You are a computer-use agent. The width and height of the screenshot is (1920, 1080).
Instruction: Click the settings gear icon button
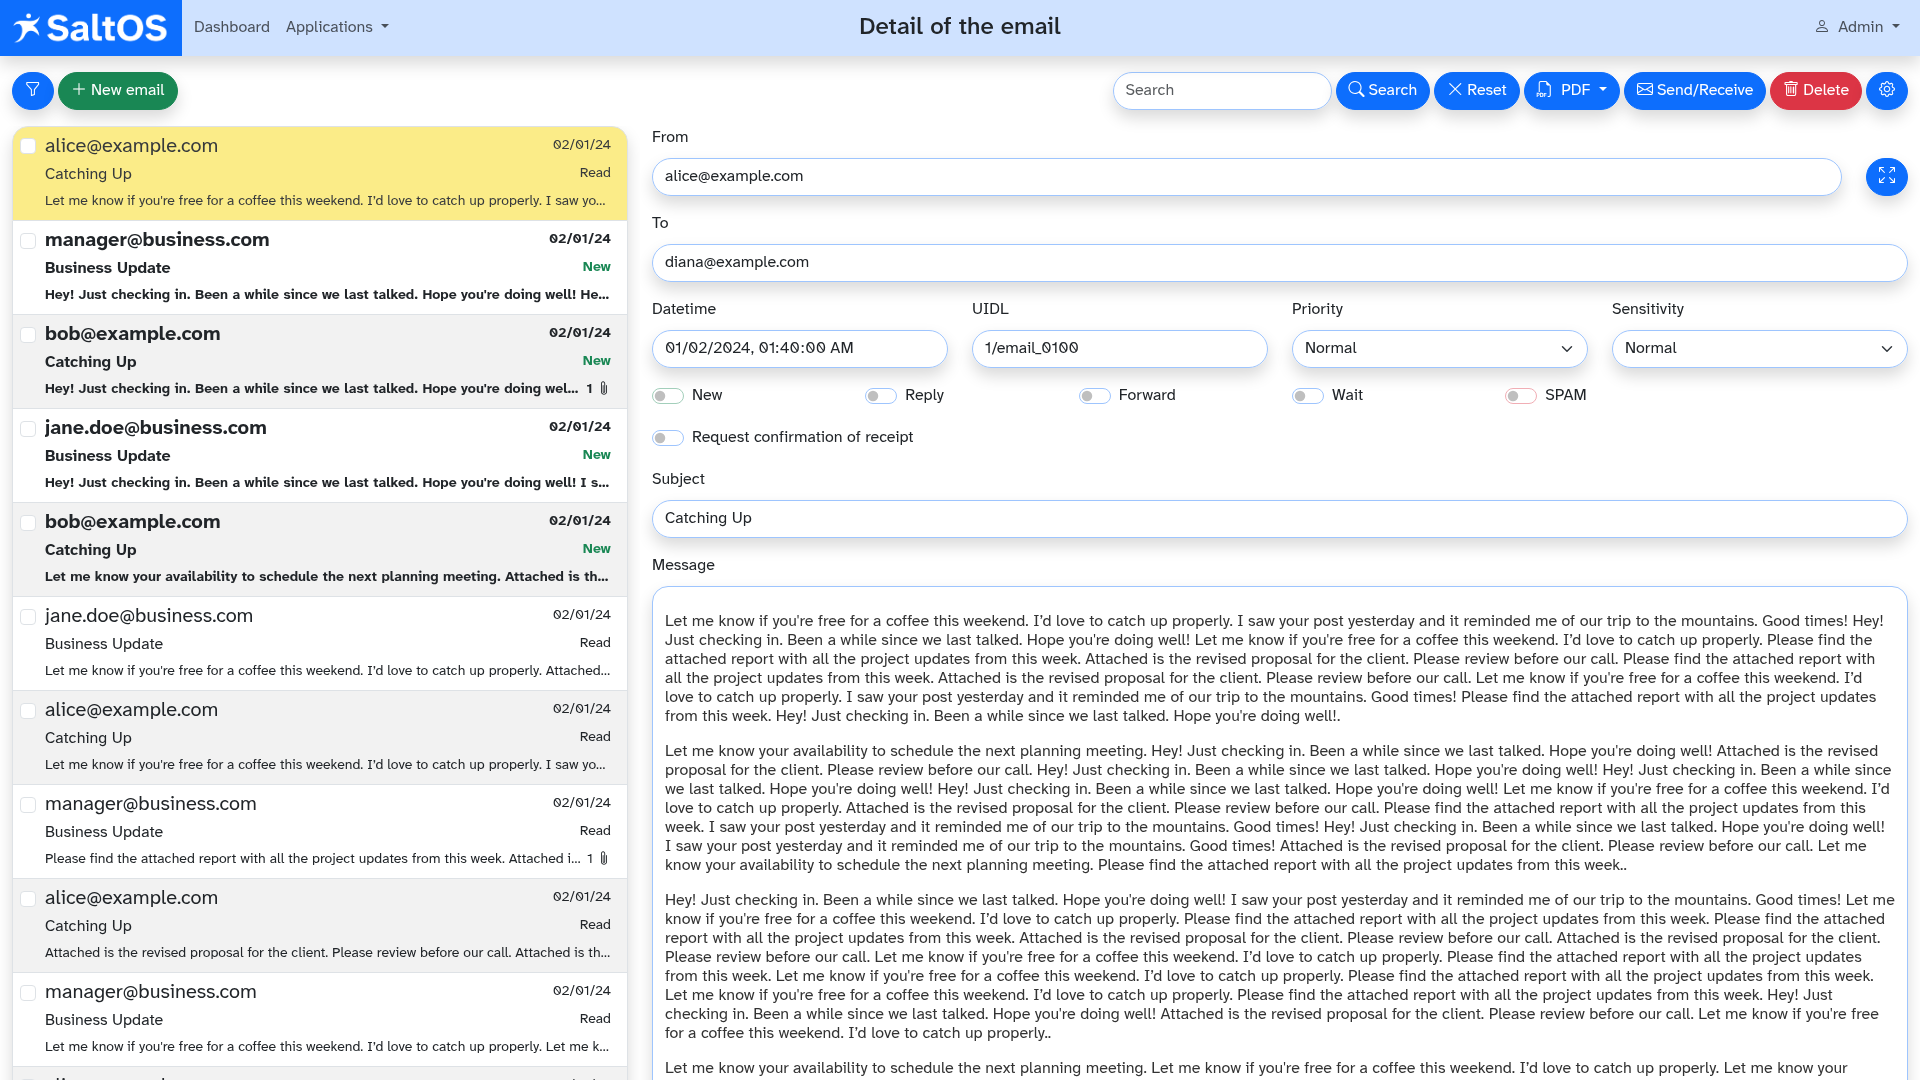(1886, 90)
